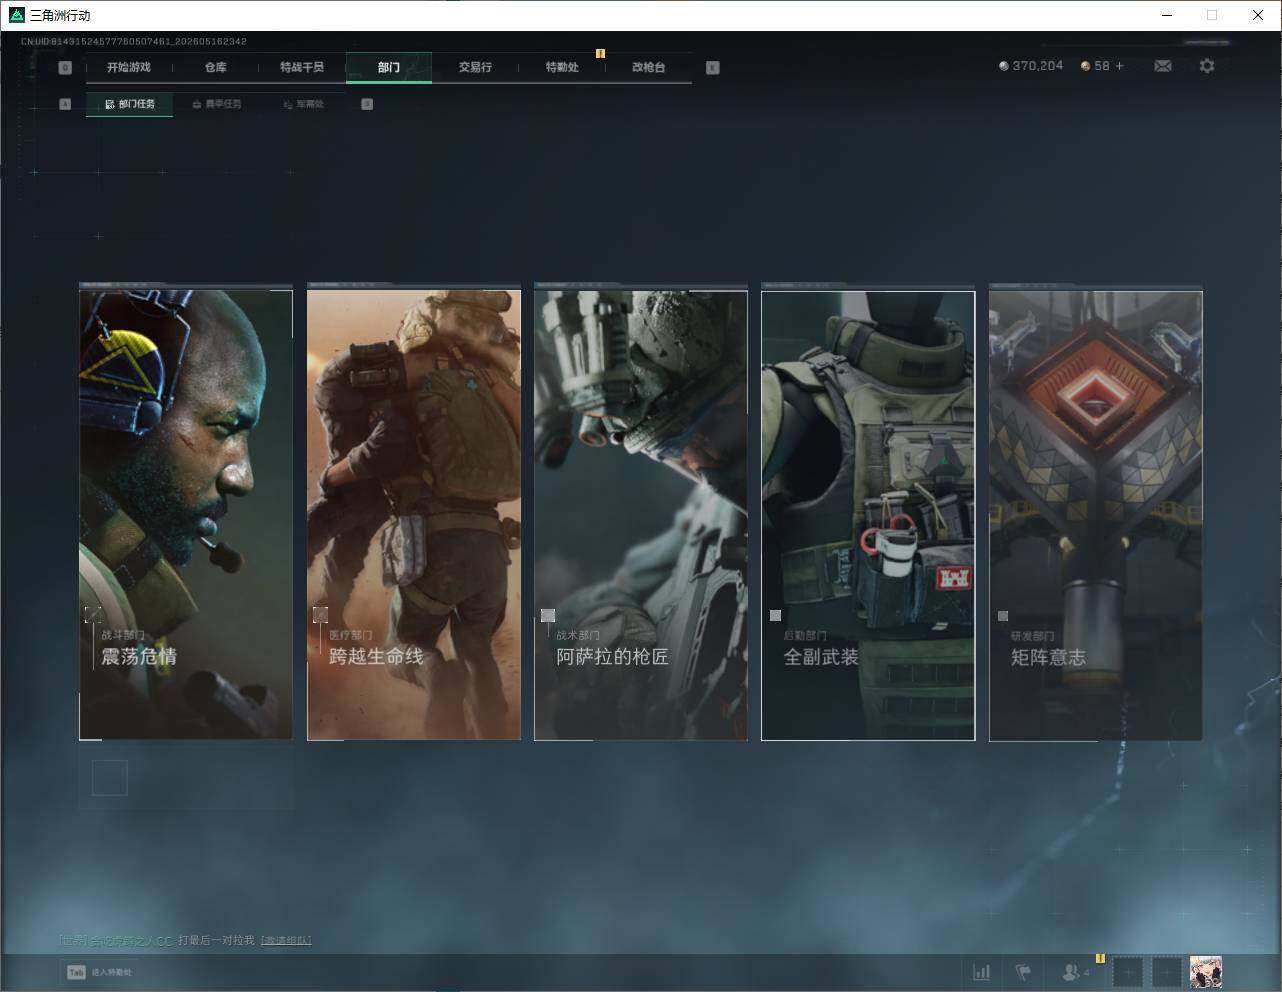Open the 阿萨拉的枪匠 department card
Screen dimensions: 1282x992
click(641, 514)
